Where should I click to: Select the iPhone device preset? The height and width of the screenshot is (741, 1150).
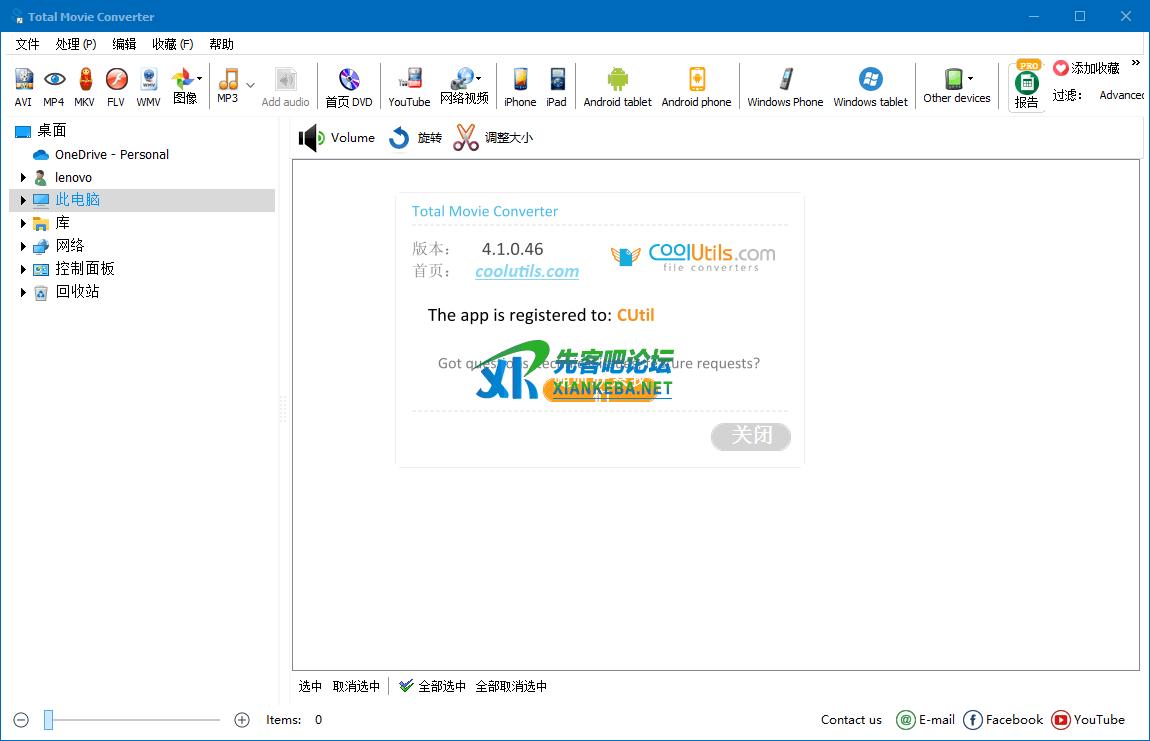point(520,86)
